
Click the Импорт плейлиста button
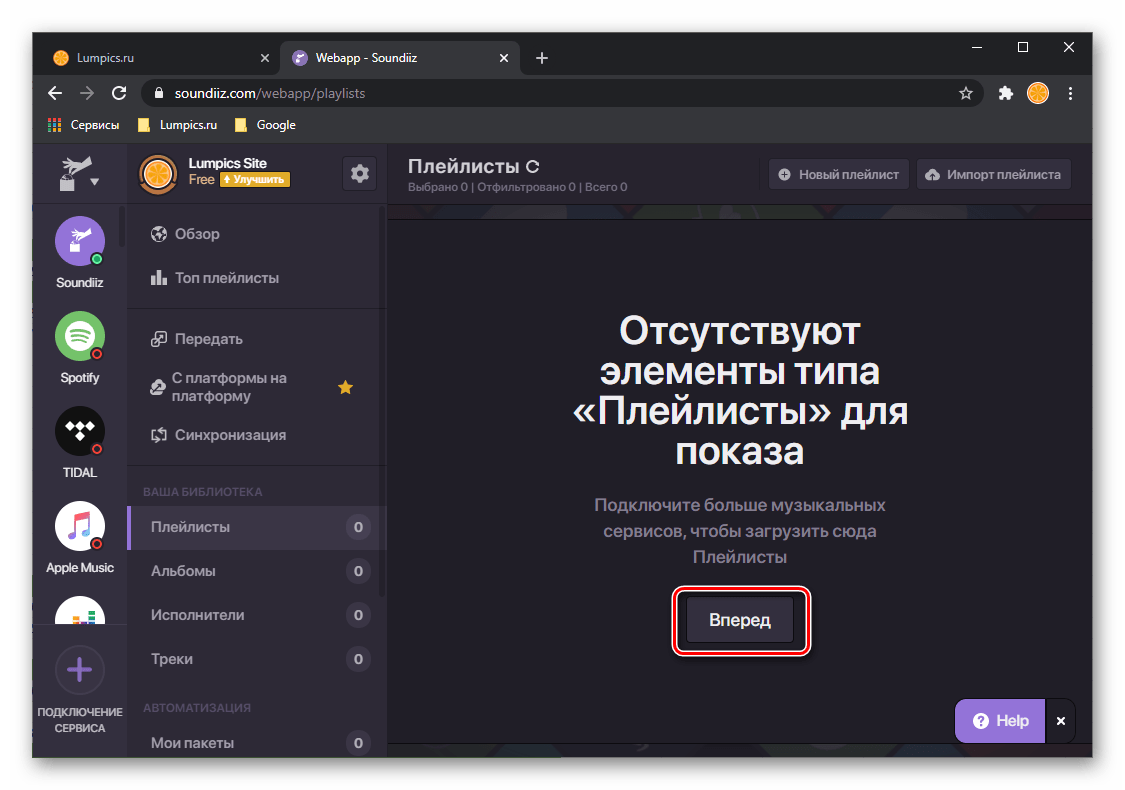(x=993, y=174)
